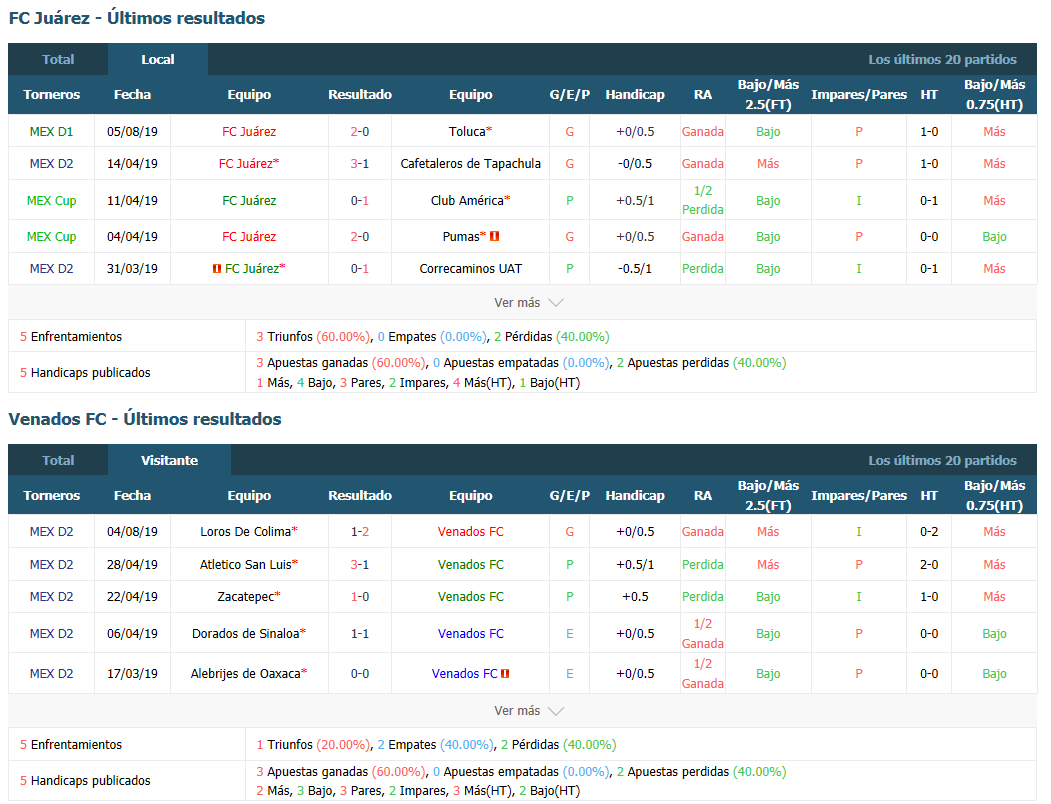1051x804 pixels.
Task: Click 'Los últimos 20 partidos' in Venados FC section
Action: pos(942,460)
